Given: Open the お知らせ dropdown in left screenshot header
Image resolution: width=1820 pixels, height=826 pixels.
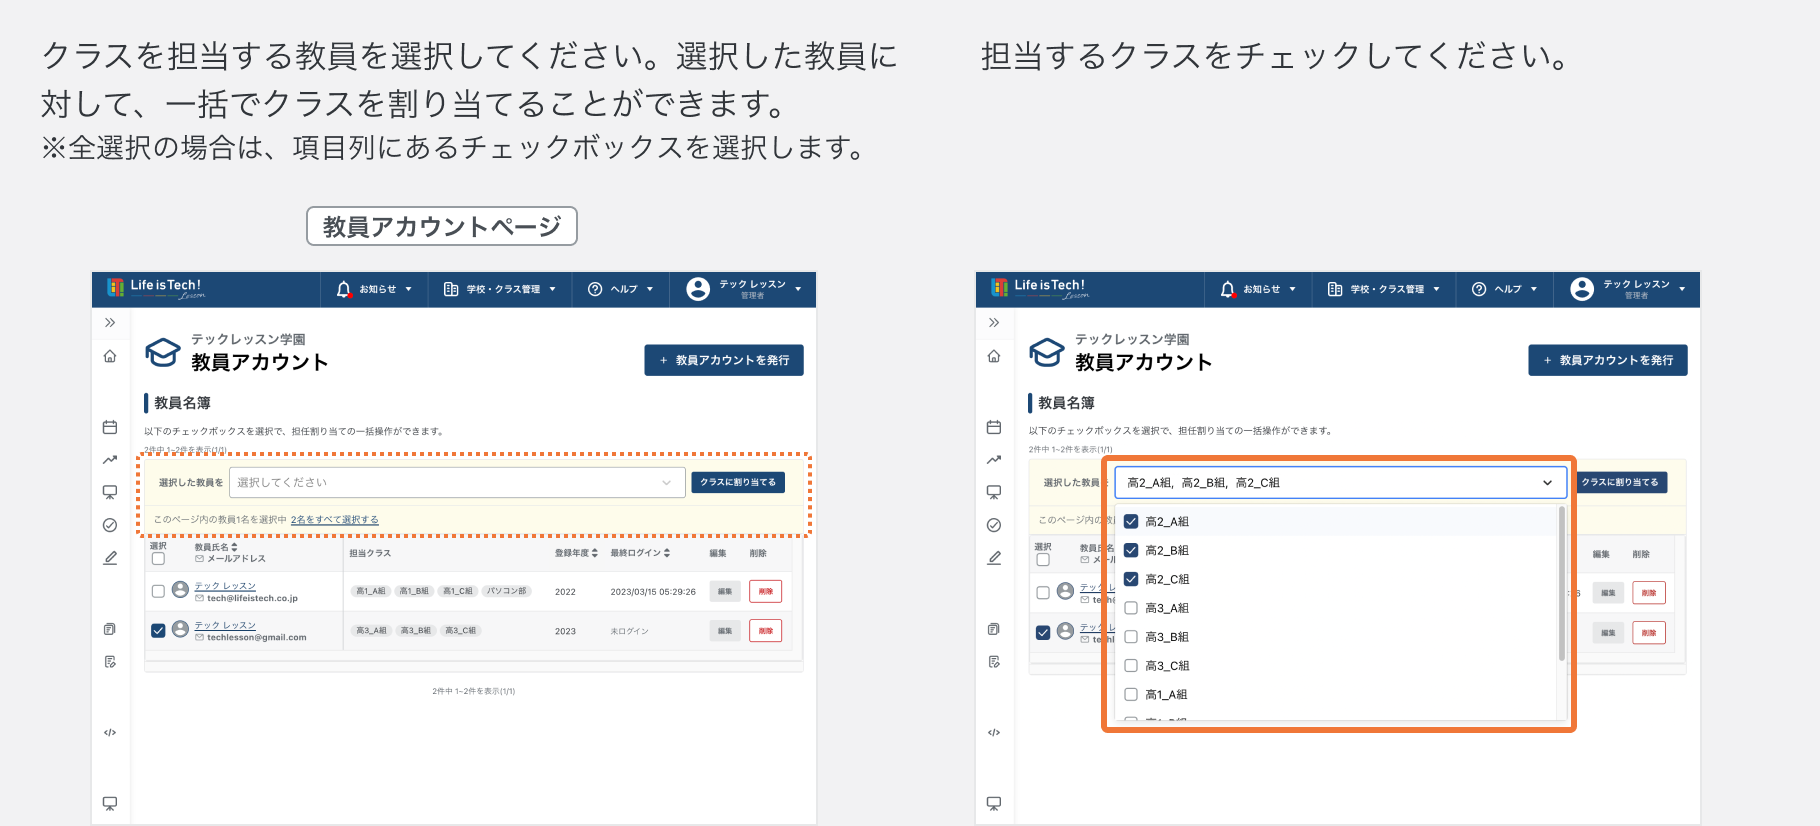Looking at the screenshot, I should pyautogui.click(x=375, y=289).
